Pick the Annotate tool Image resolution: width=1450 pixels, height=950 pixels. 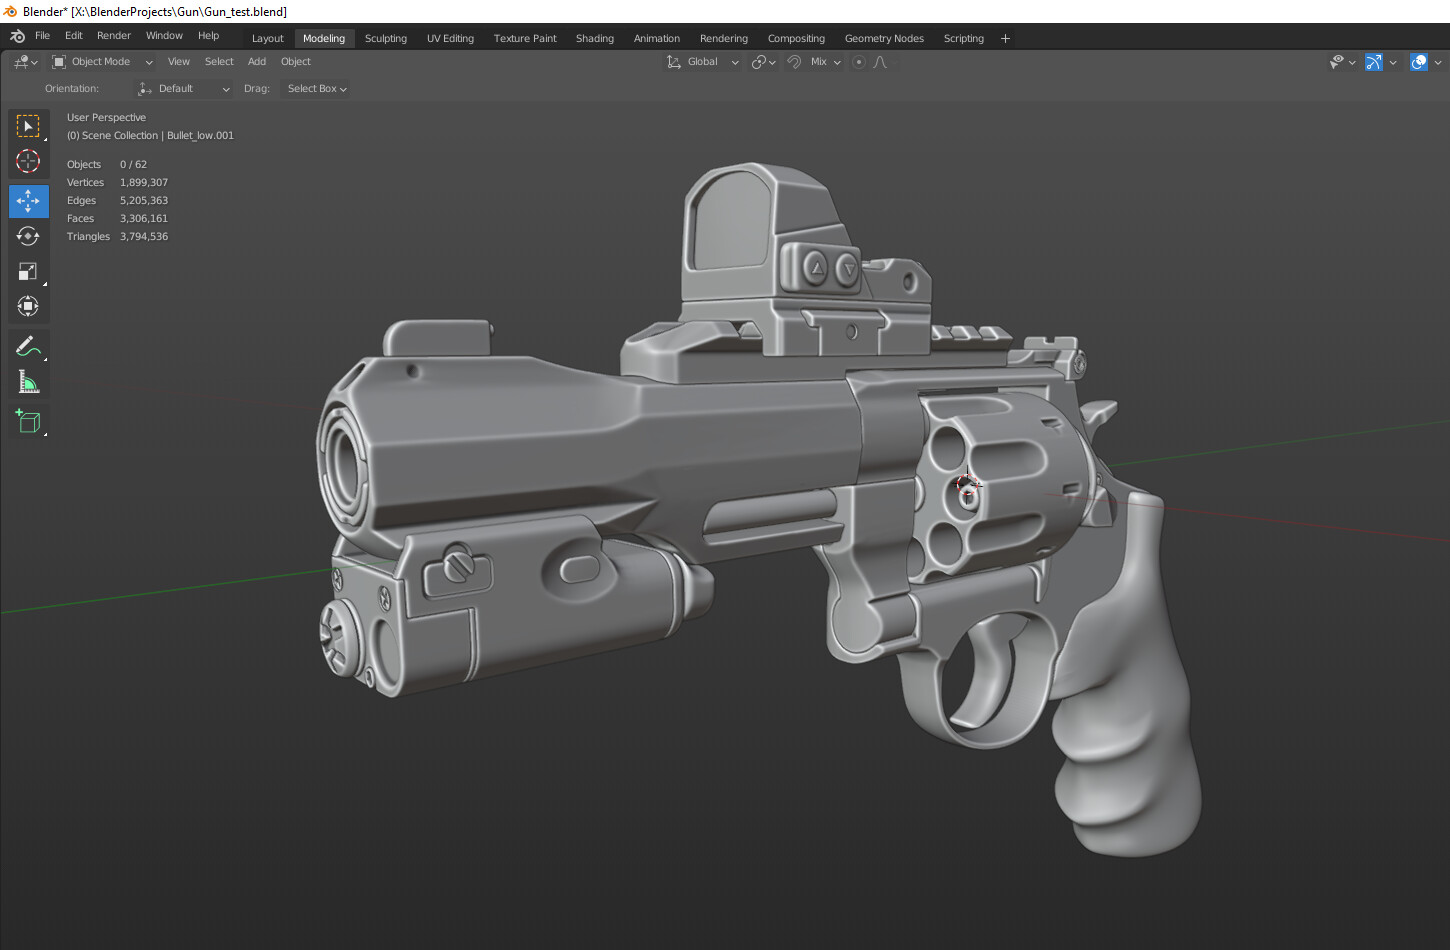coord(28,346)
